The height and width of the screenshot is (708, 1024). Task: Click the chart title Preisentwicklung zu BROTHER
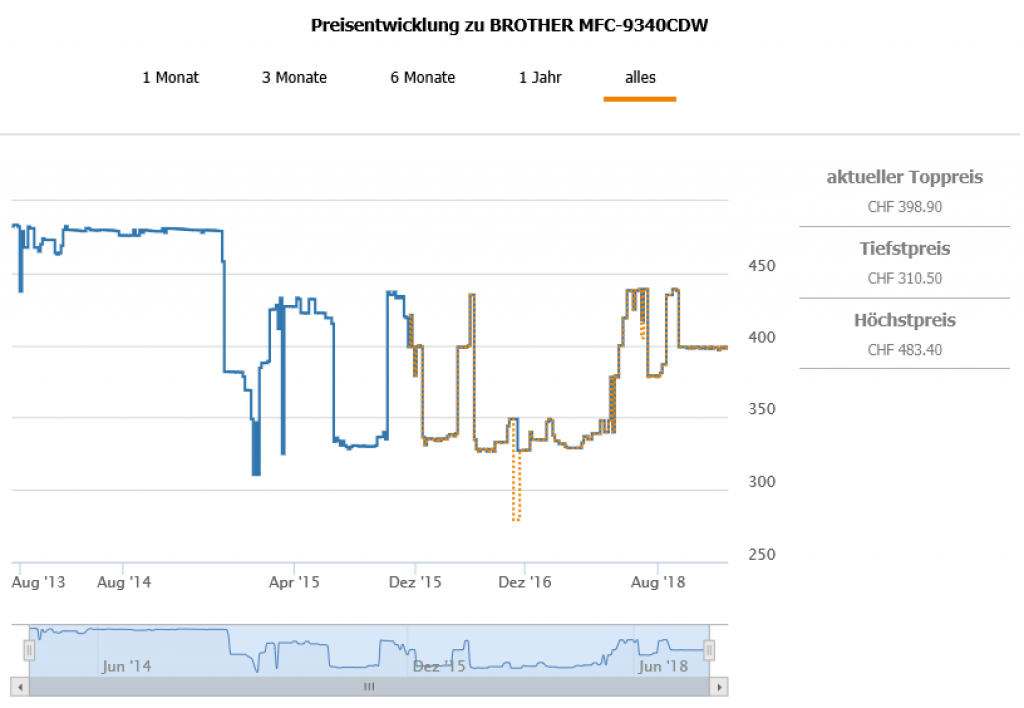pos(511,25)
